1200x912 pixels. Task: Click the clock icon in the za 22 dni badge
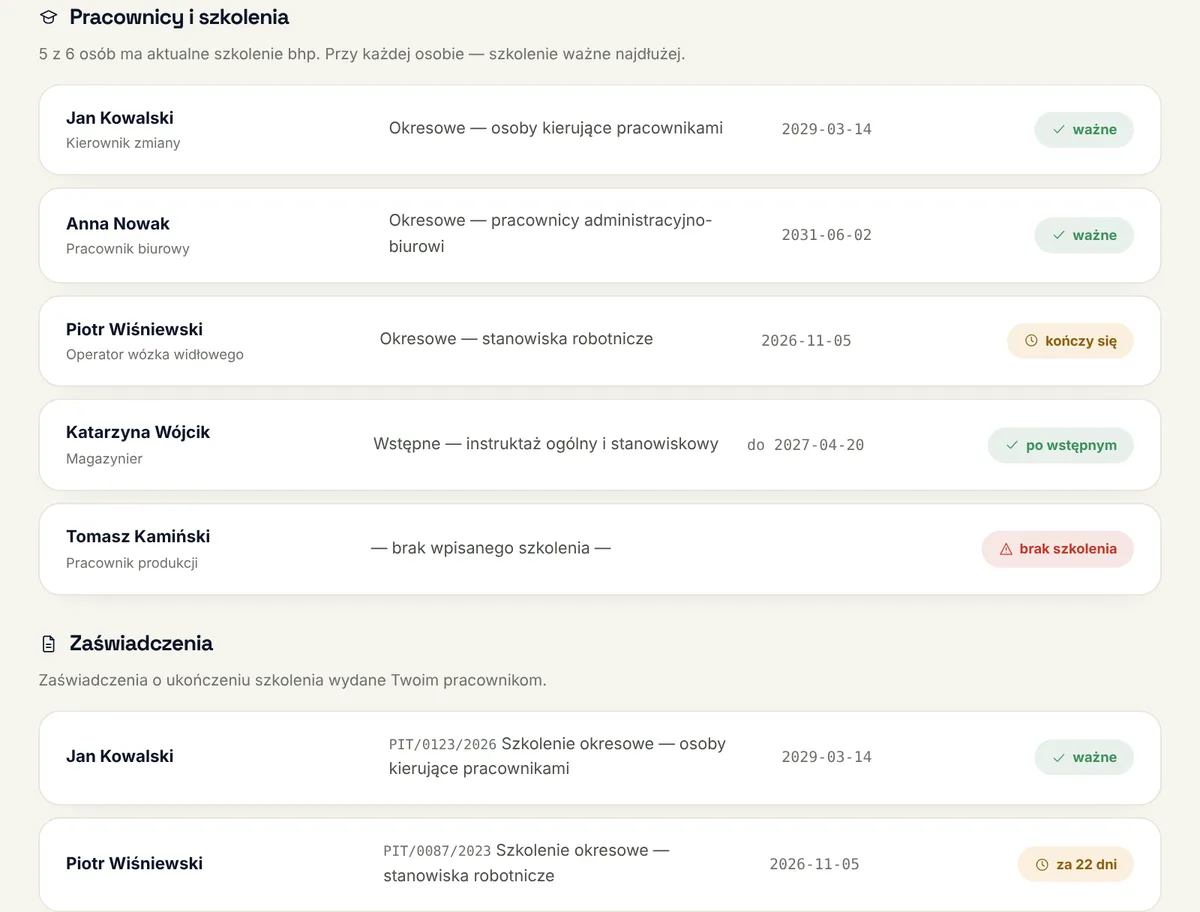tap(1042, 864)
